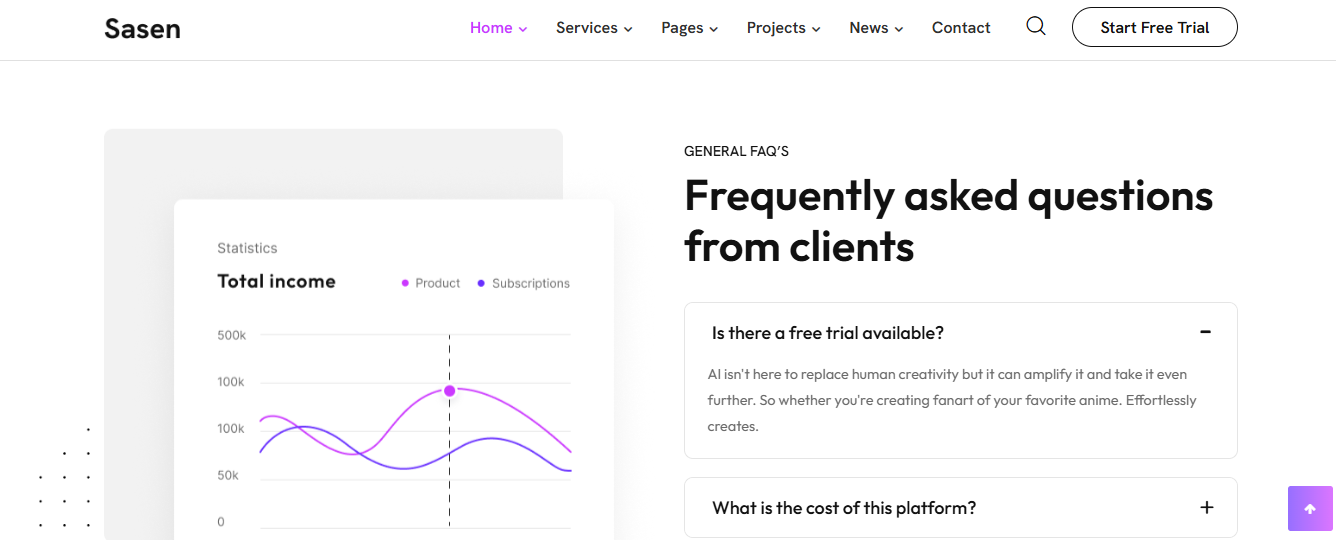The width and height of the screenshot is (1336, 540).
Task: Open the Home dropdown menu
Action: coord(498,28)
